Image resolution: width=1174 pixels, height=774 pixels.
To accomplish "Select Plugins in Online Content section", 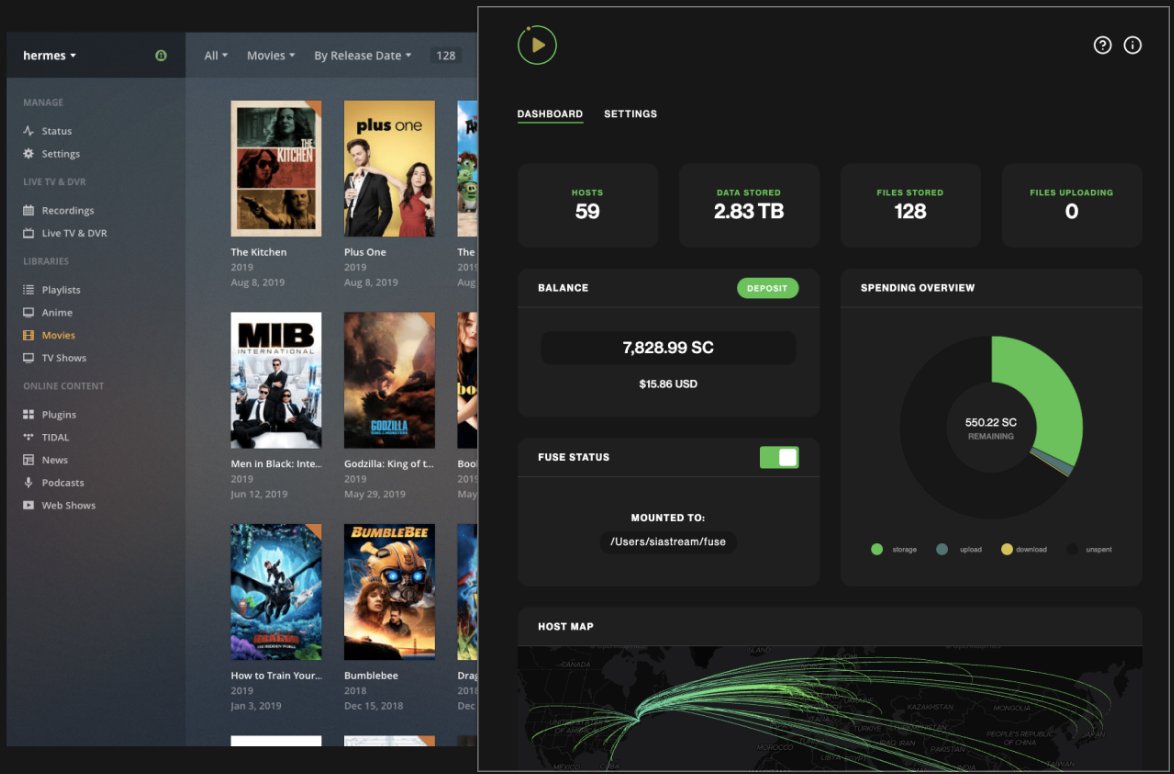I will click(x=59, y=415).
